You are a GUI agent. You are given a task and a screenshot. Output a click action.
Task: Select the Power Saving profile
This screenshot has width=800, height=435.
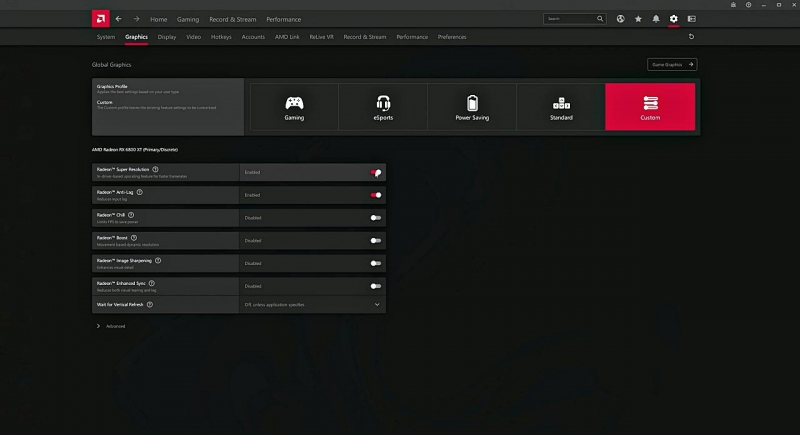[472, 107]
